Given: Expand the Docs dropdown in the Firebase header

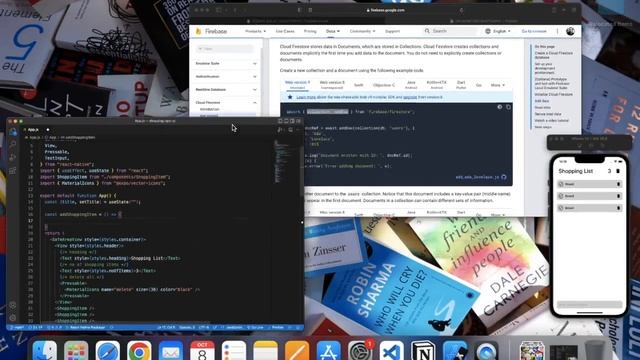Looking at the screenshot, I should 333,31.
